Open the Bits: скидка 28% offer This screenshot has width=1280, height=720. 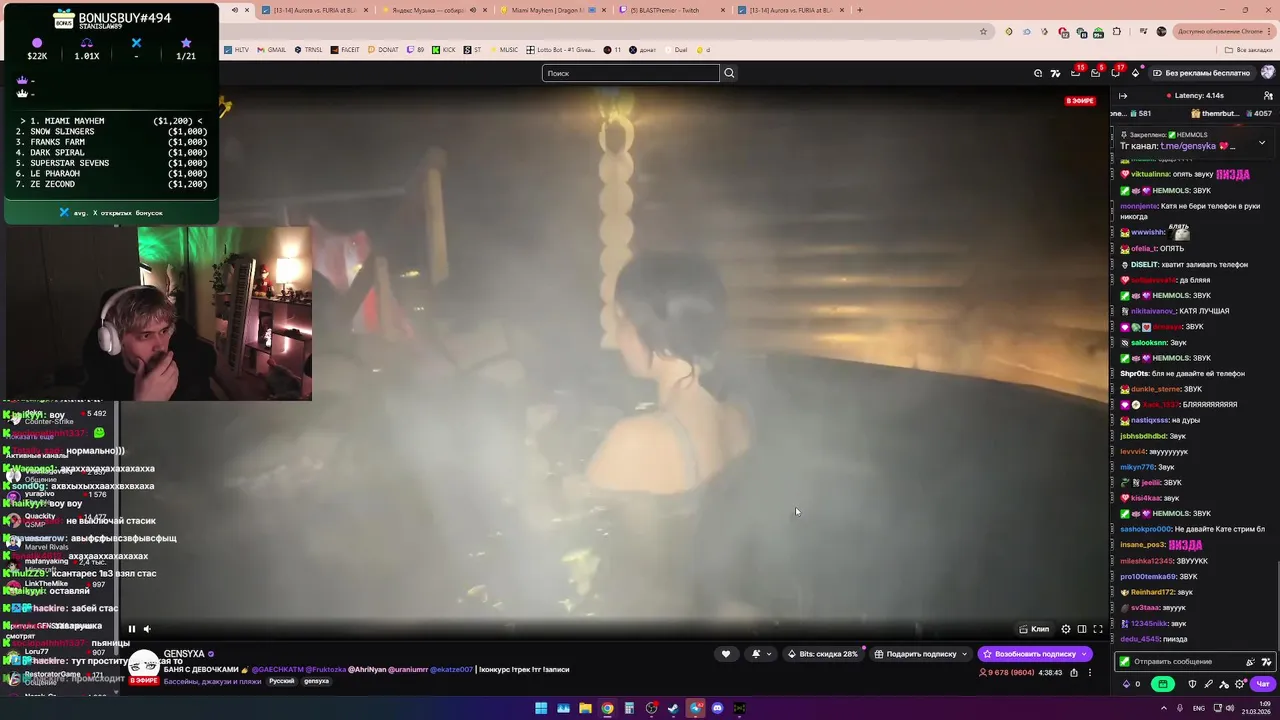coord(823,654)
